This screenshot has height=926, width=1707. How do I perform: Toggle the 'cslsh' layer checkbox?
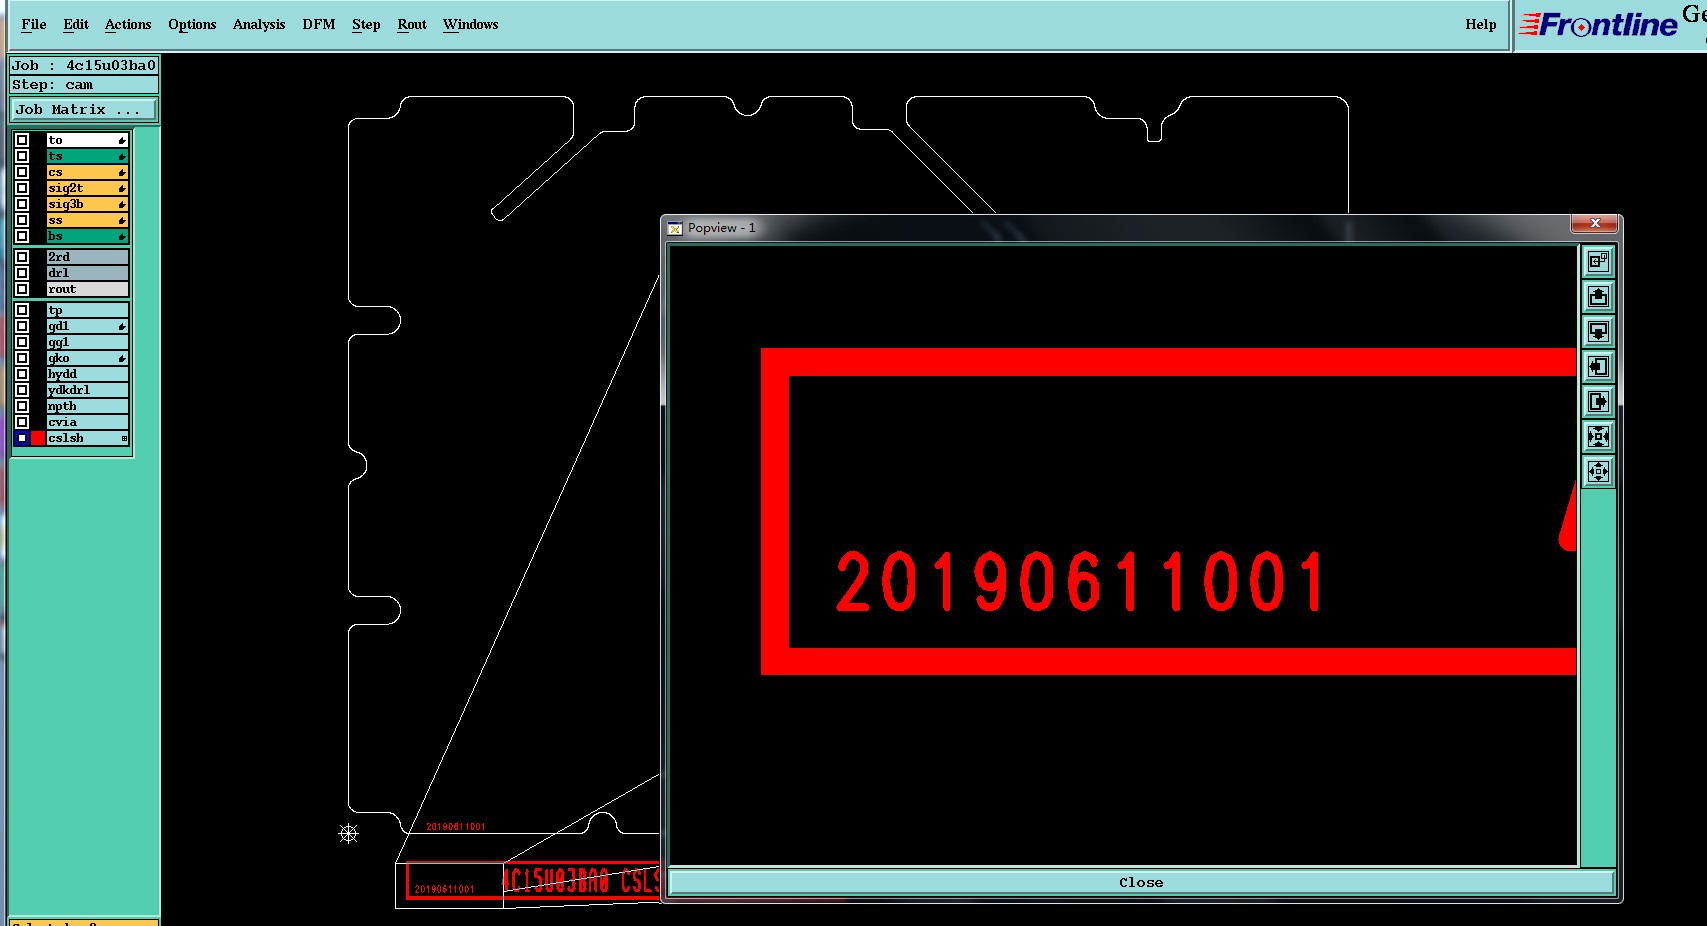(22, 438)
